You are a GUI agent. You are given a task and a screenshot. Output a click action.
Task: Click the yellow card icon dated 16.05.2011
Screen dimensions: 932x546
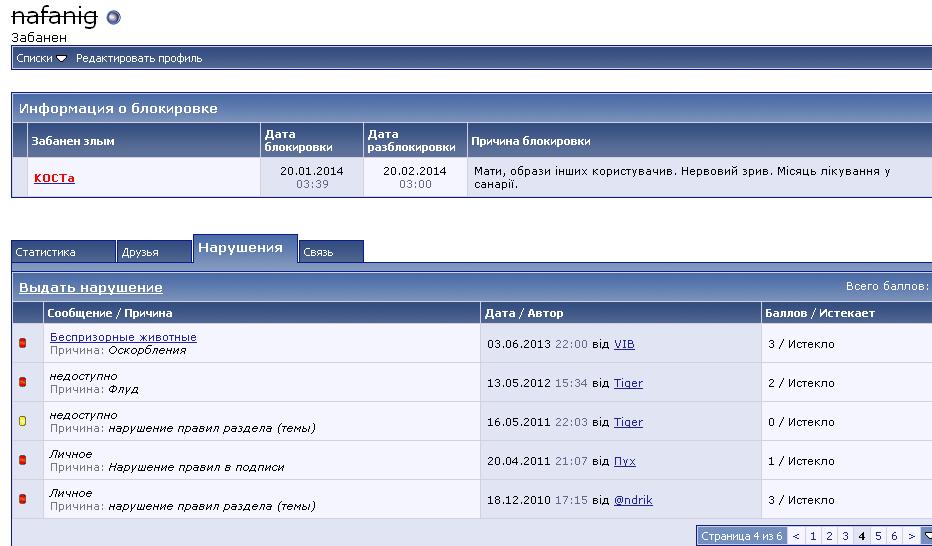23,421
